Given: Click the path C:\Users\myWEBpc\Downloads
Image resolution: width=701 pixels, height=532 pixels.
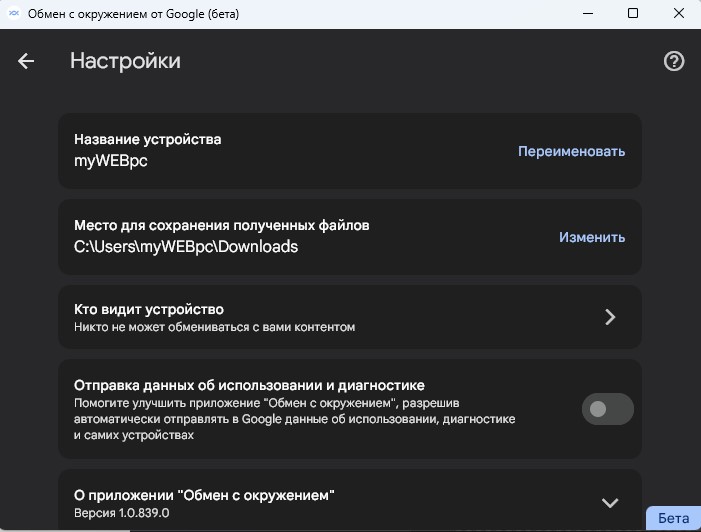Looking at the screenshot, I should 186,247.
